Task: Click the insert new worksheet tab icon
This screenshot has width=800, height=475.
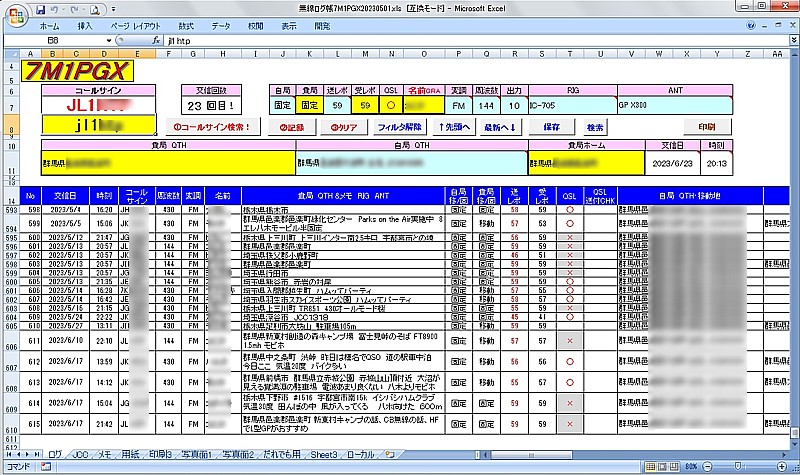Action: [388, 453]
